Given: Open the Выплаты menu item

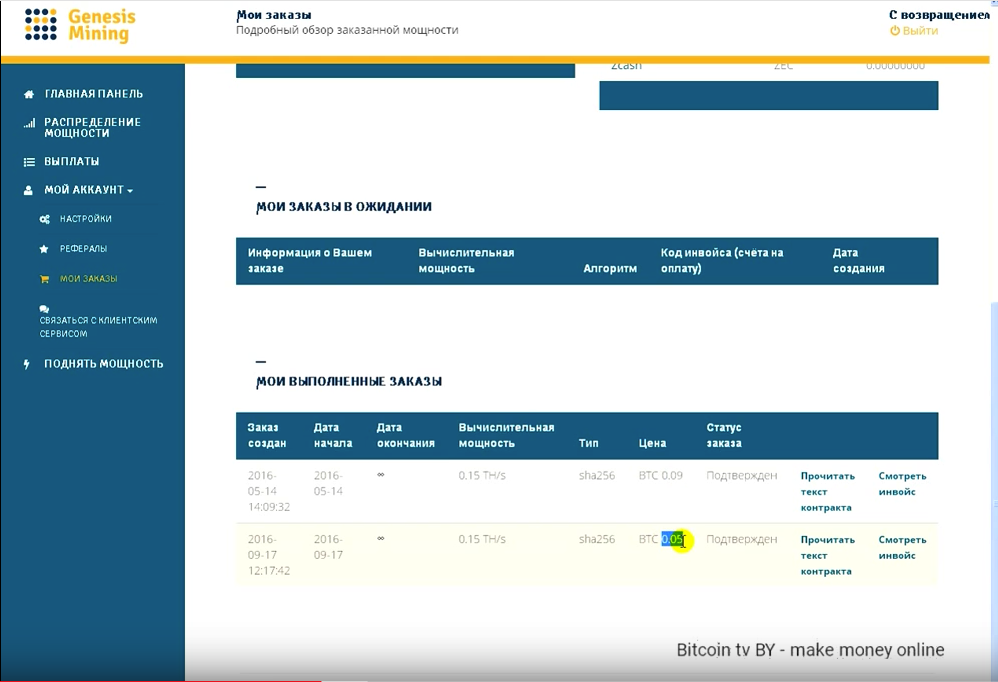Looking at the screenshot, I should 71,162.
